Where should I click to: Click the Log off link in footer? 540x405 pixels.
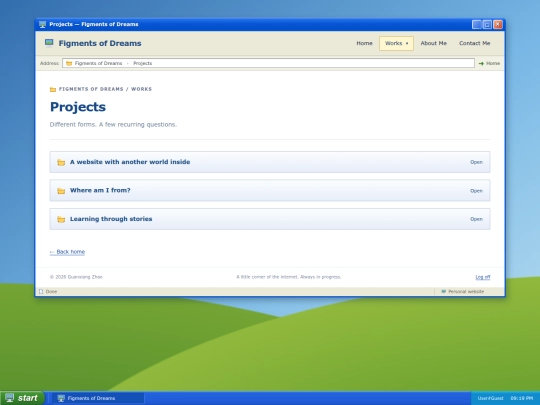pos(482,277)
